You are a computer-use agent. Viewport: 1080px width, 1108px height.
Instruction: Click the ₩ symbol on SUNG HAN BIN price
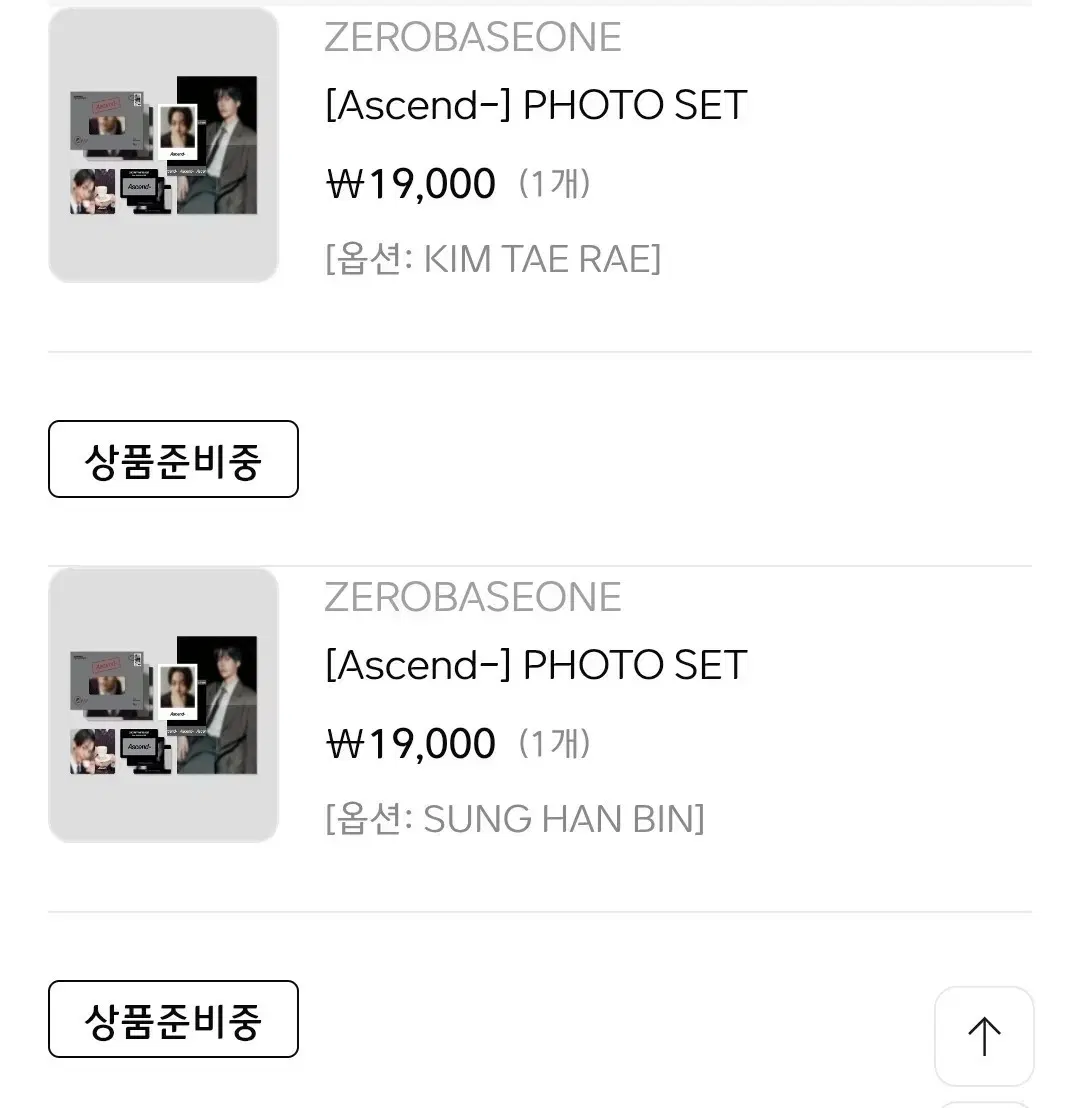(345, 744)
